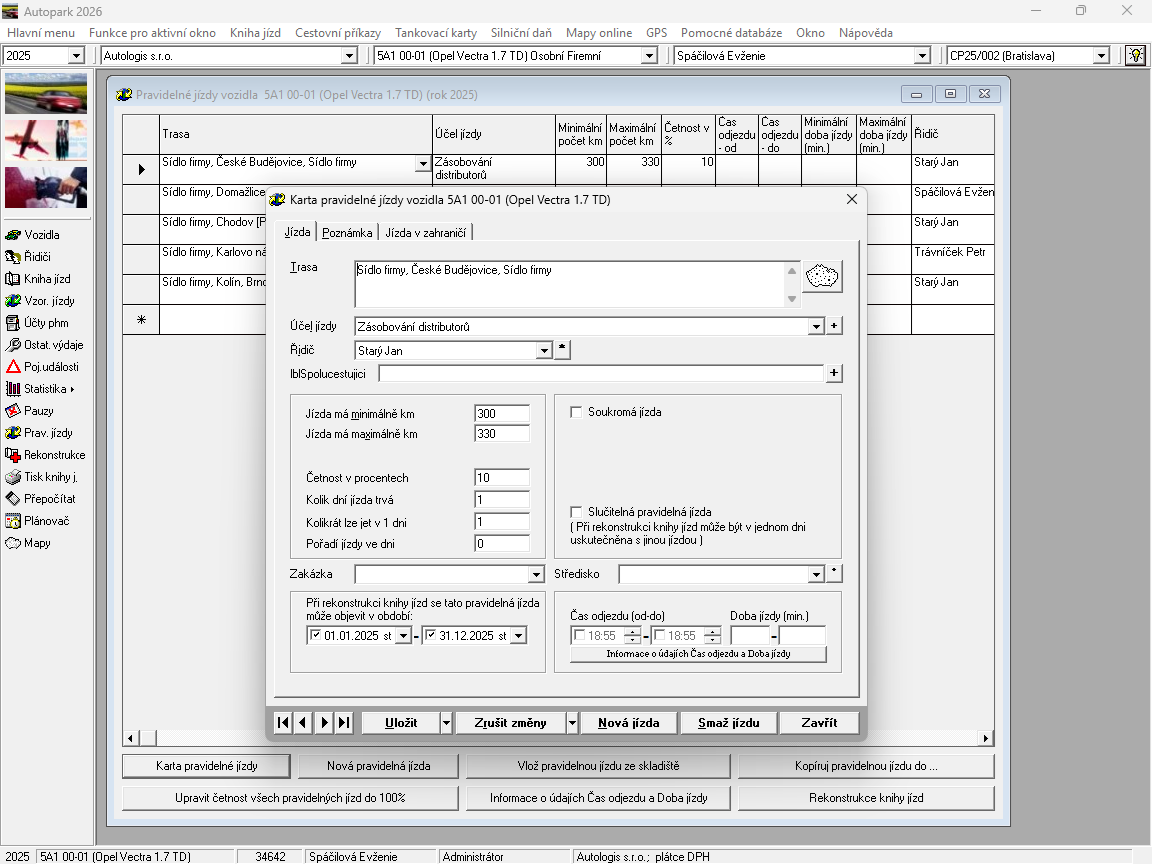Image resolution: width=1152 pixels, height=864 pixels.
Task: Click the Tisk knihy j. printer icon
Action: (x=14, y=477)
